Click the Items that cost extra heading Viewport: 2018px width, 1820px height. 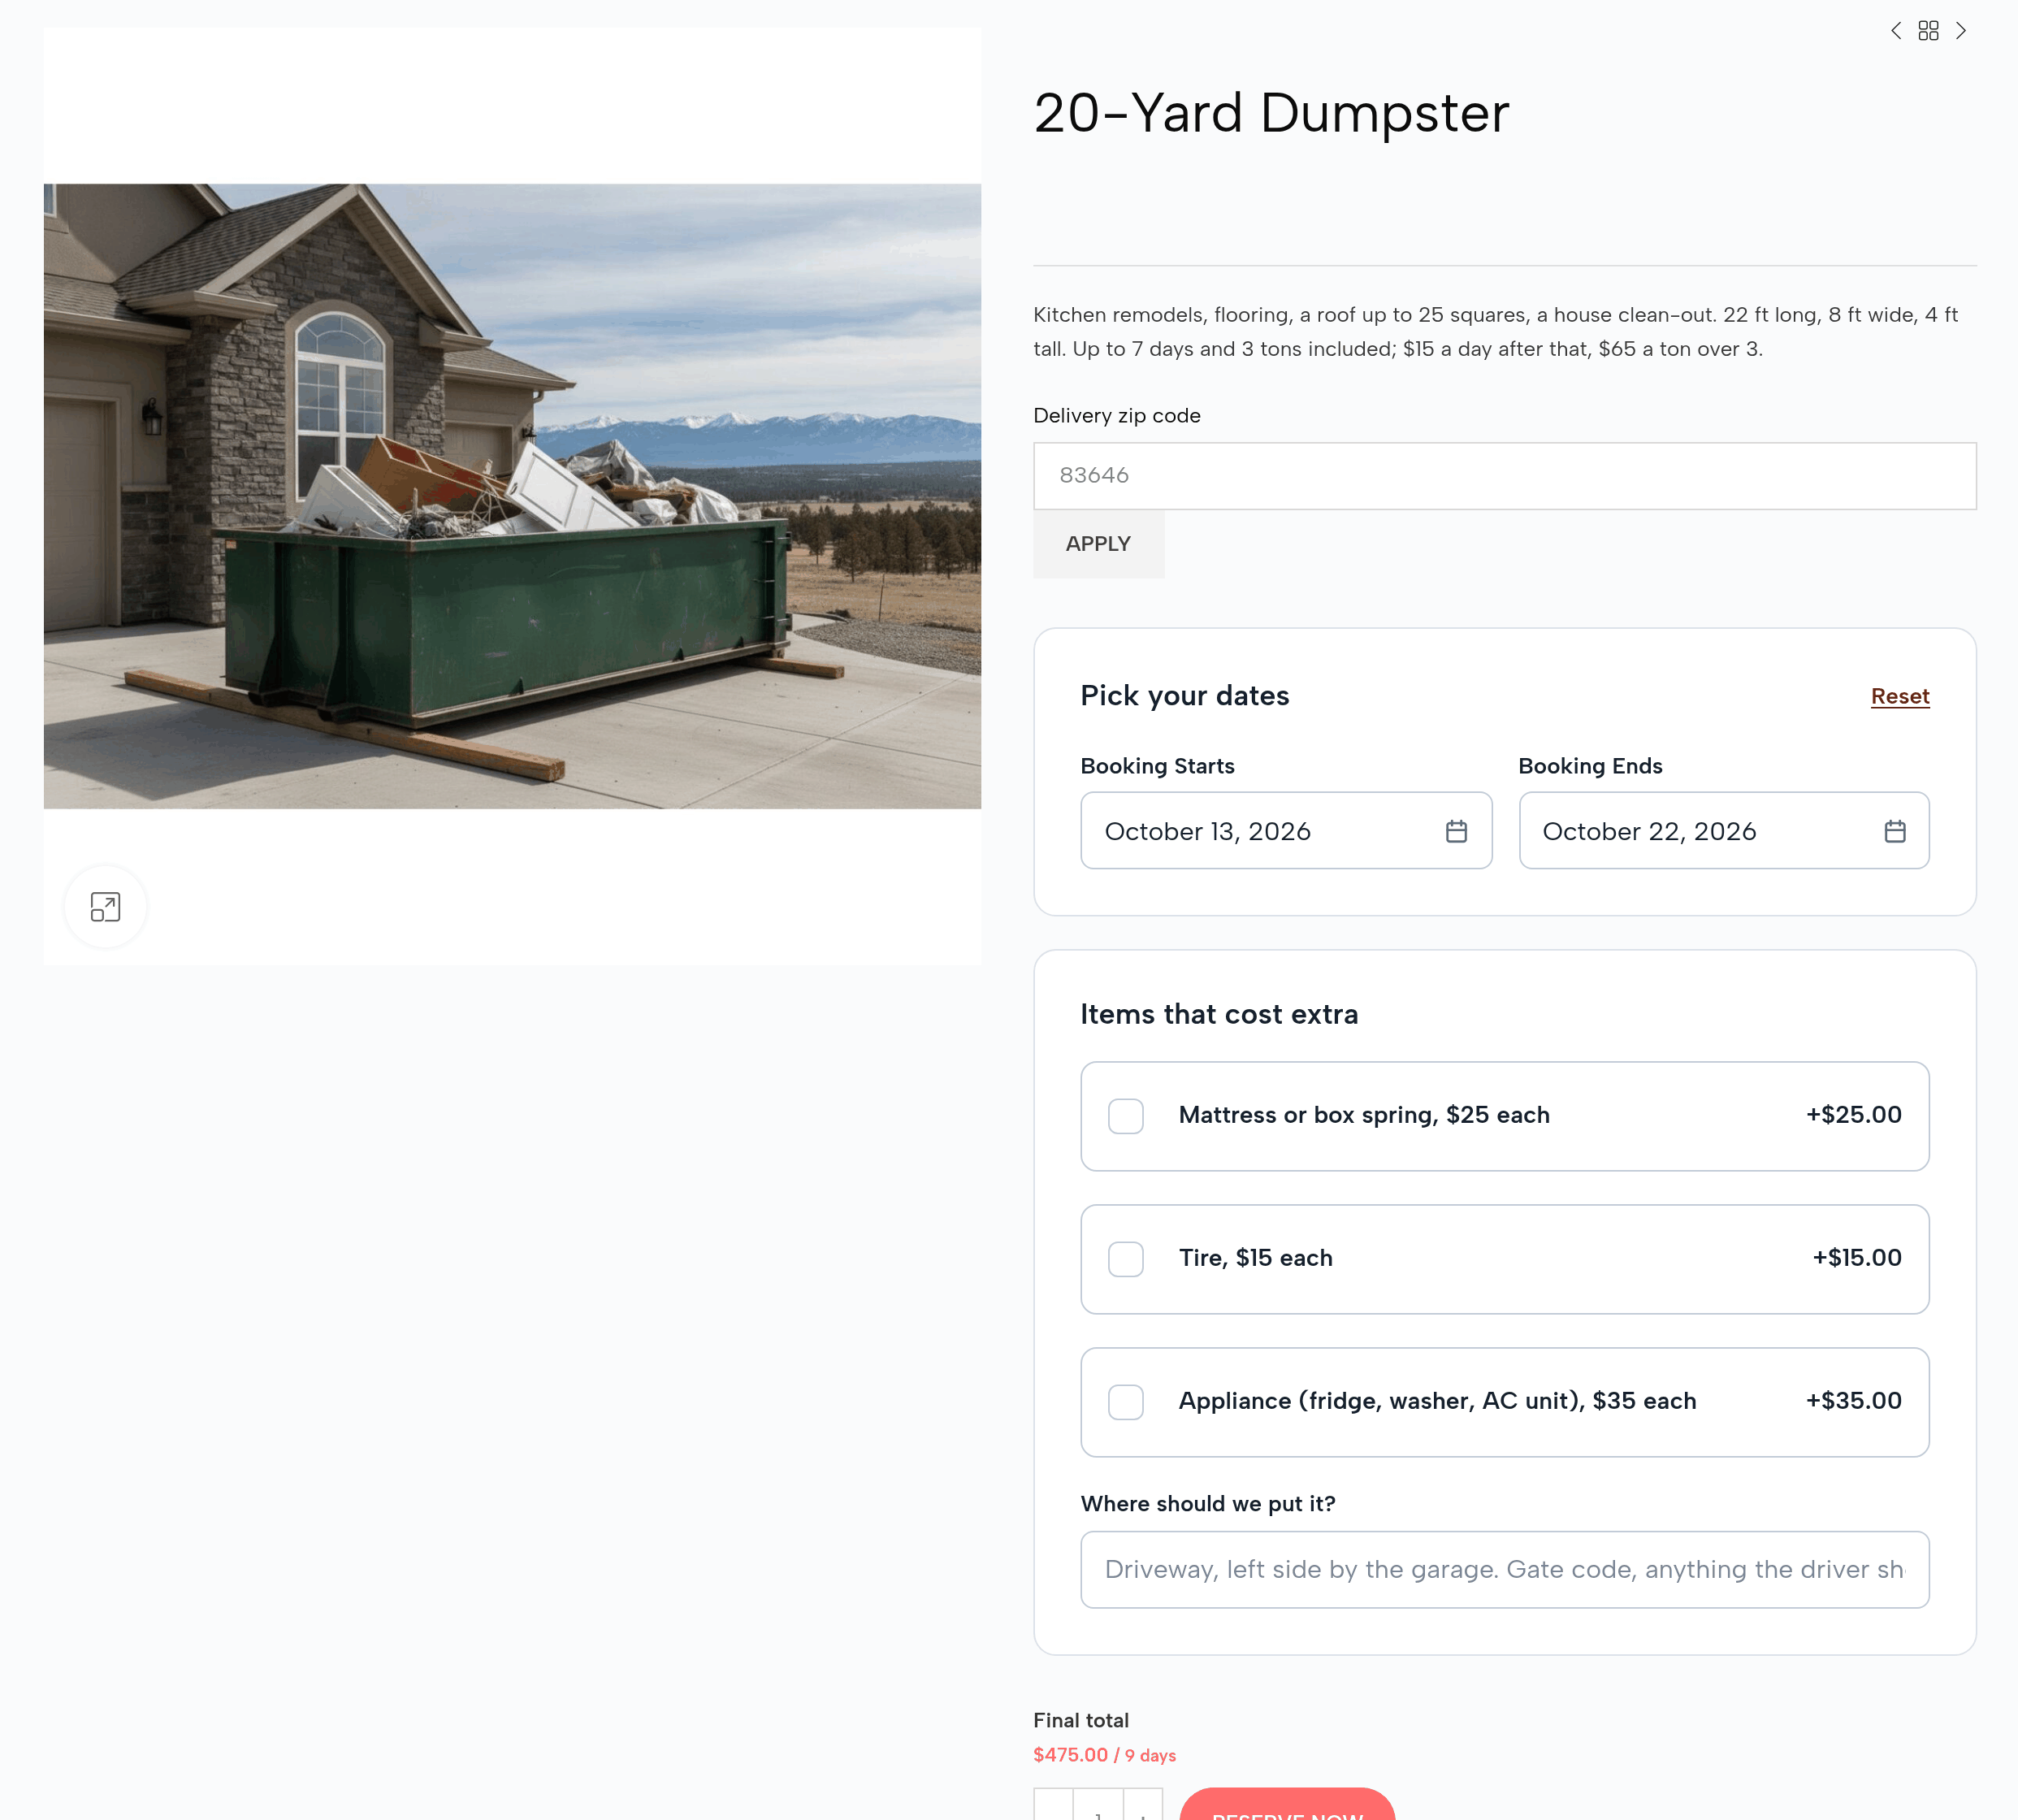click(x=1219, y=1014)
